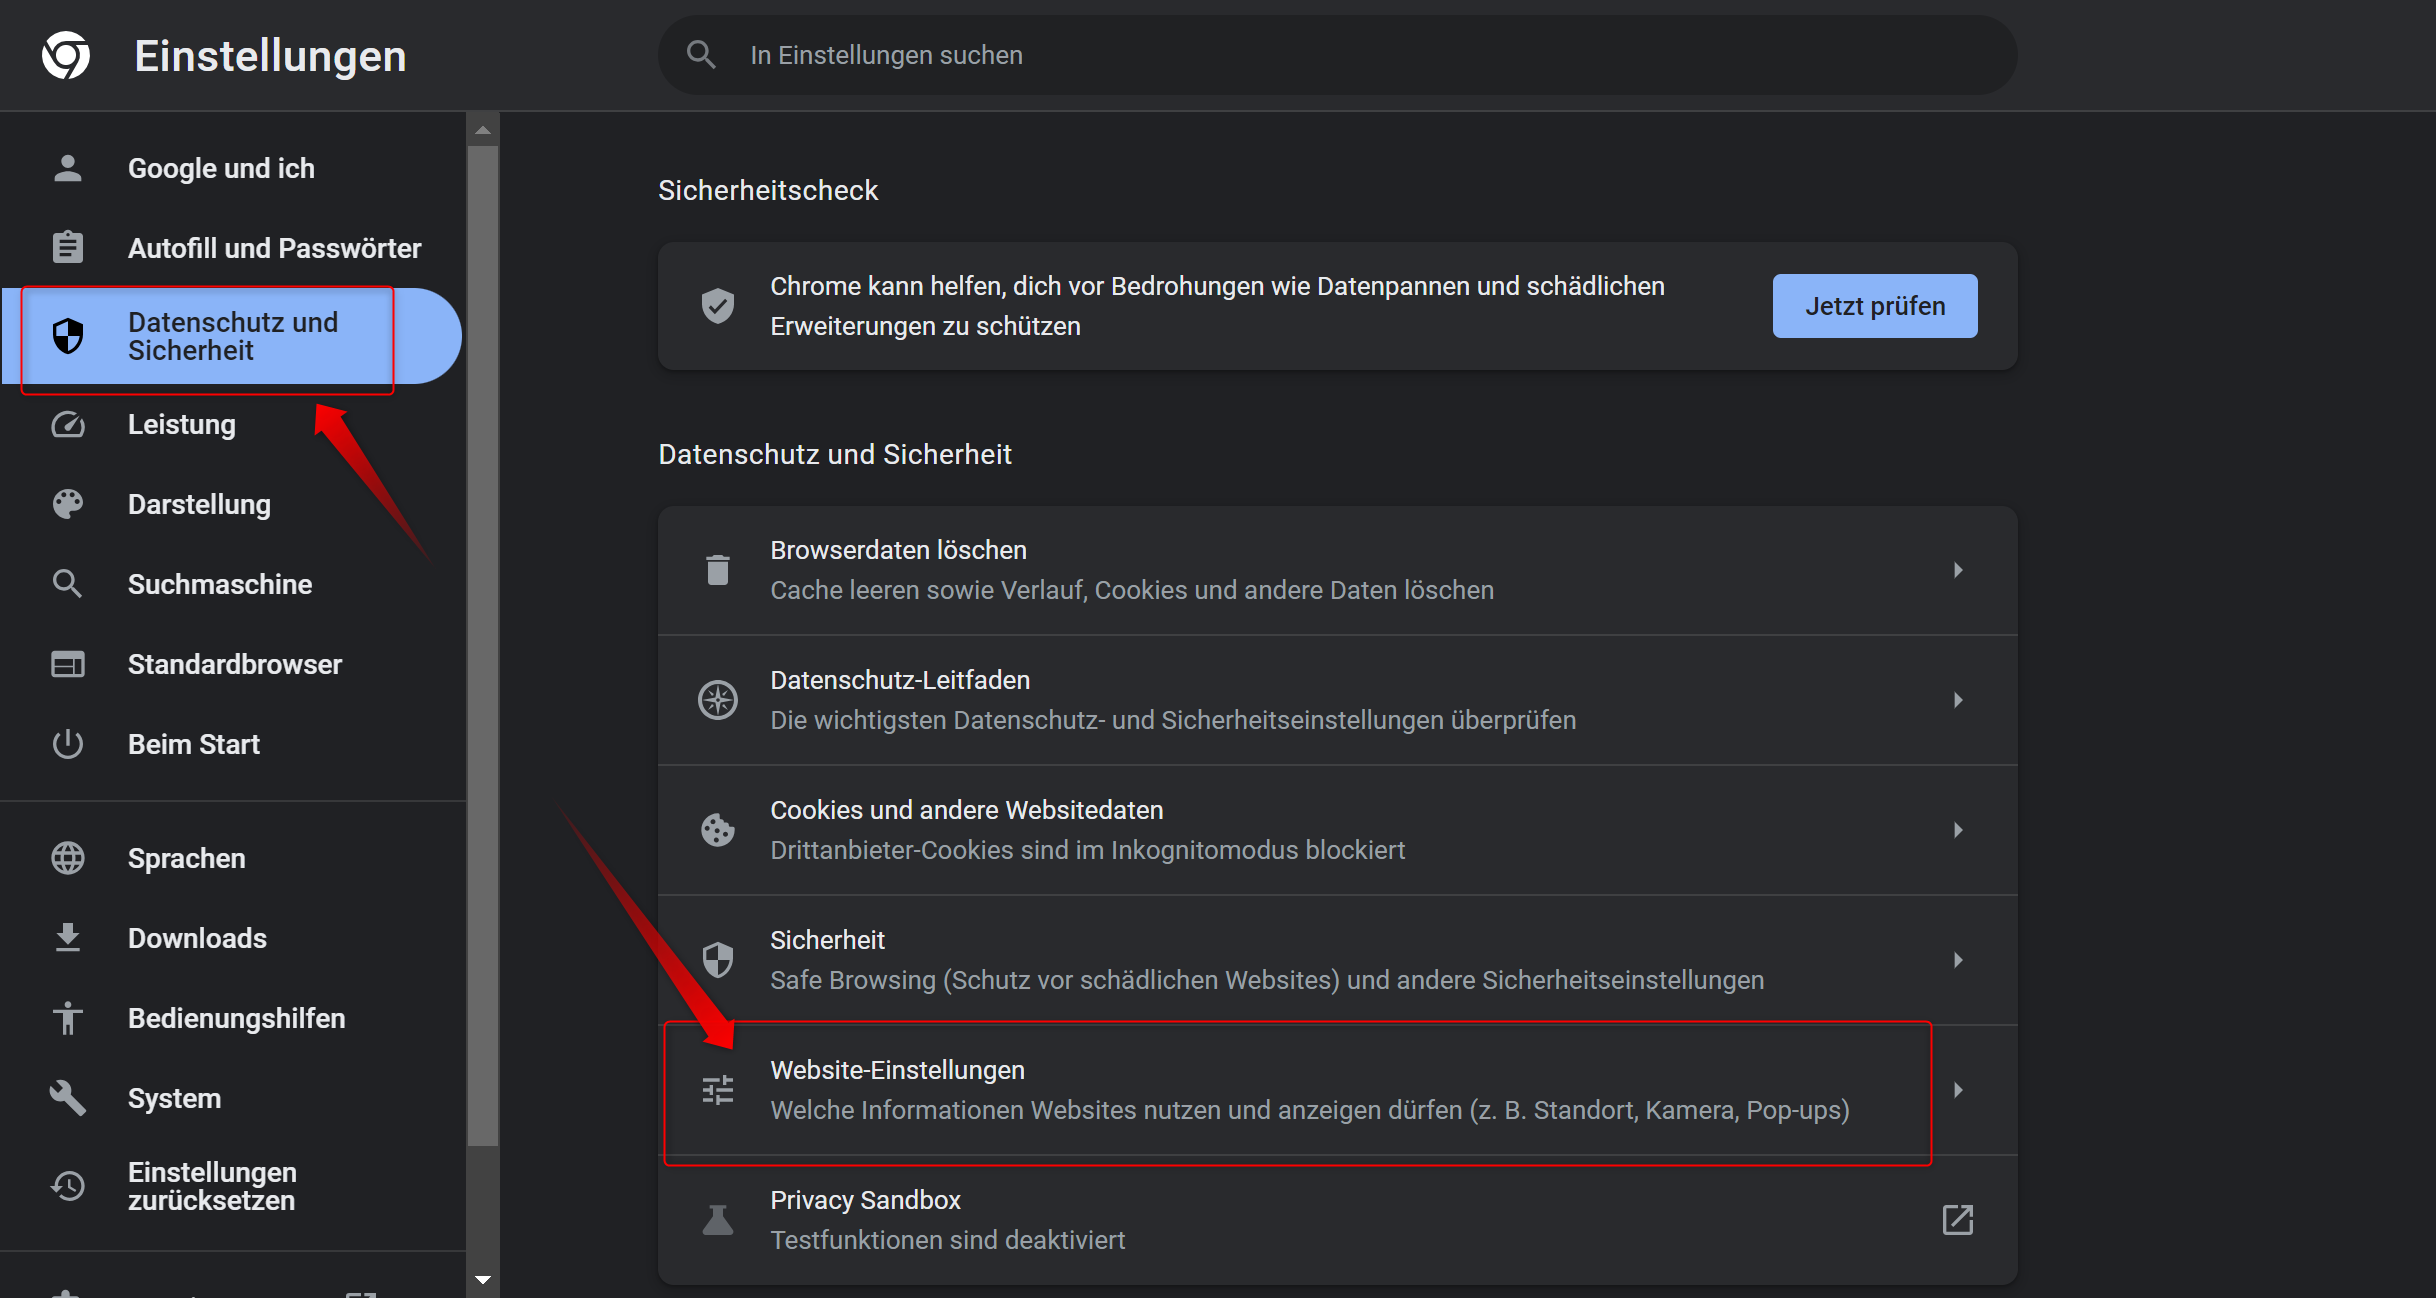Viewport: 2436px width, 1298px height.
Task: Open Einstellungen zurücksetzen in the sidebar
Action: point(212,1186)
